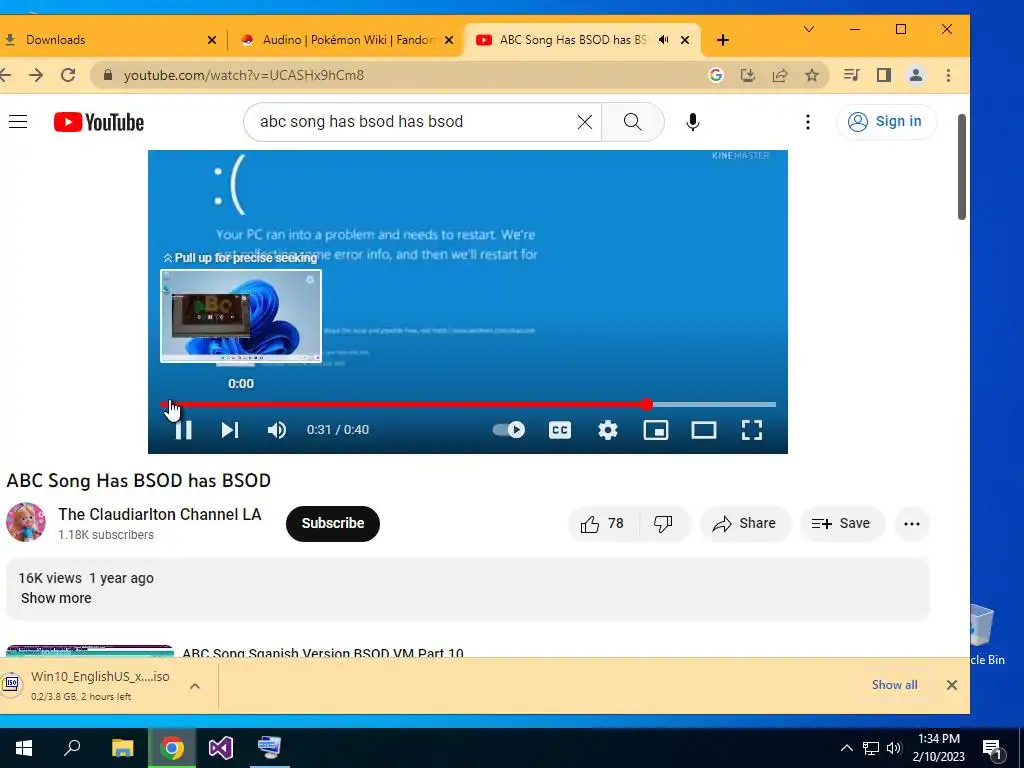Click the page vertical scrollbar
1024x768 pixels.
pyautogui.click(x=961, y=167)
